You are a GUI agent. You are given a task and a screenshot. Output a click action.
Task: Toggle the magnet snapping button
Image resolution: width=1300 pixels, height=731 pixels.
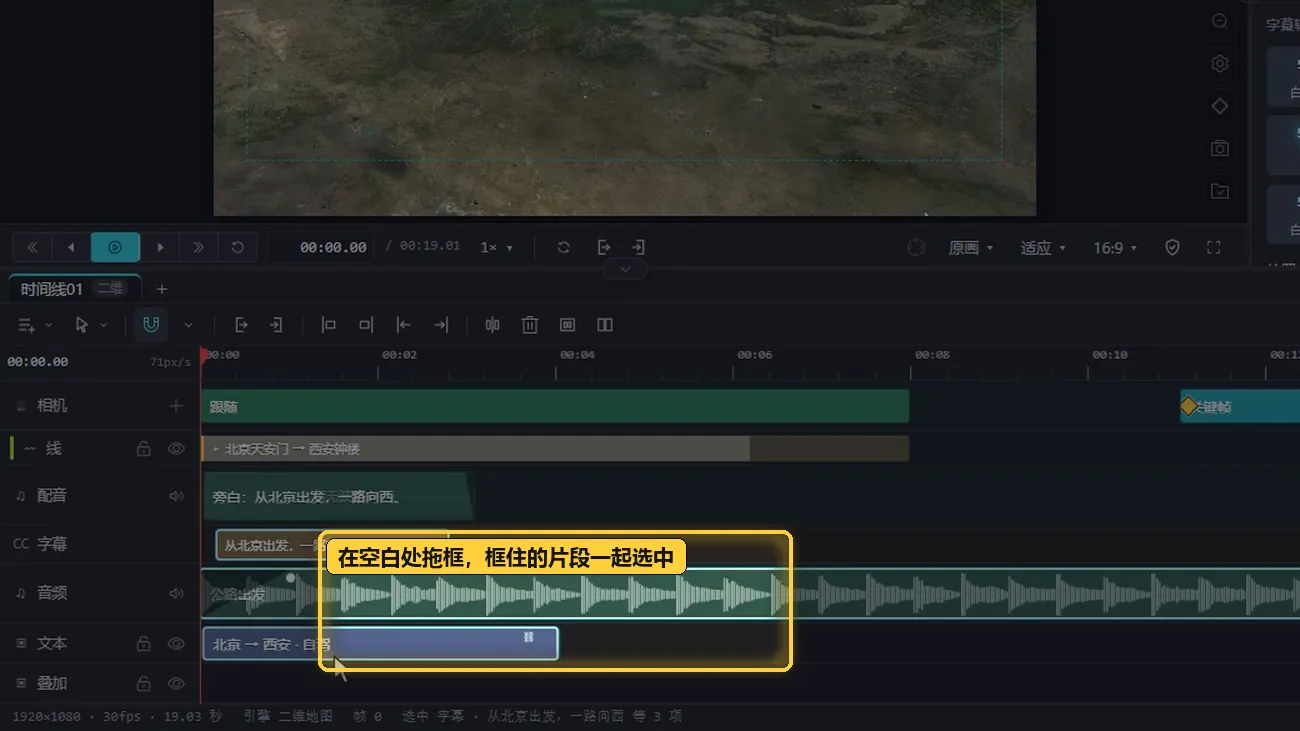pyautogui.click(x=151, y=325)
